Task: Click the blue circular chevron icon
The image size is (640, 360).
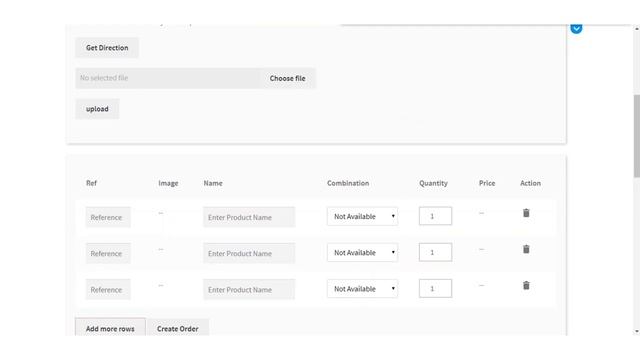Action: [576, 29]
